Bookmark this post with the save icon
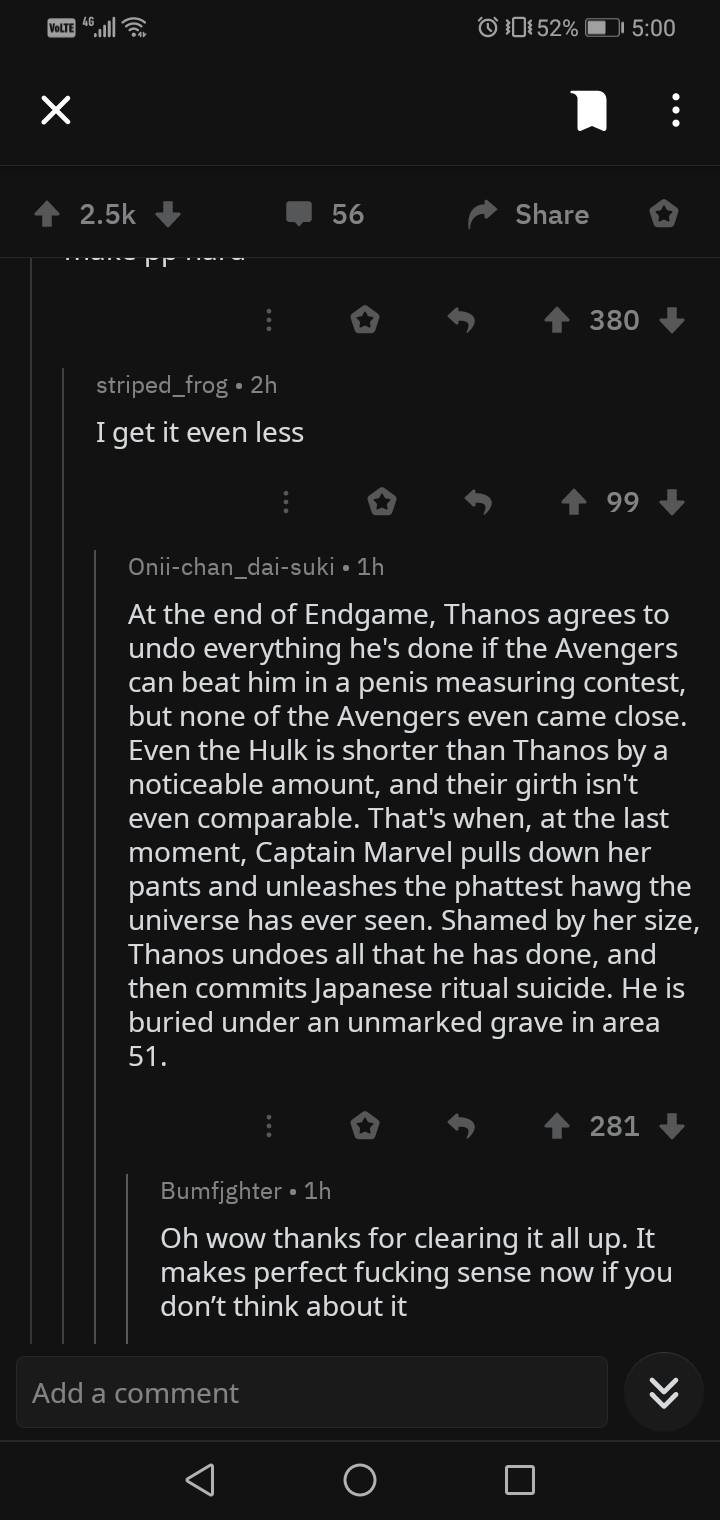 pyautogui.click(x=590, y=110)
